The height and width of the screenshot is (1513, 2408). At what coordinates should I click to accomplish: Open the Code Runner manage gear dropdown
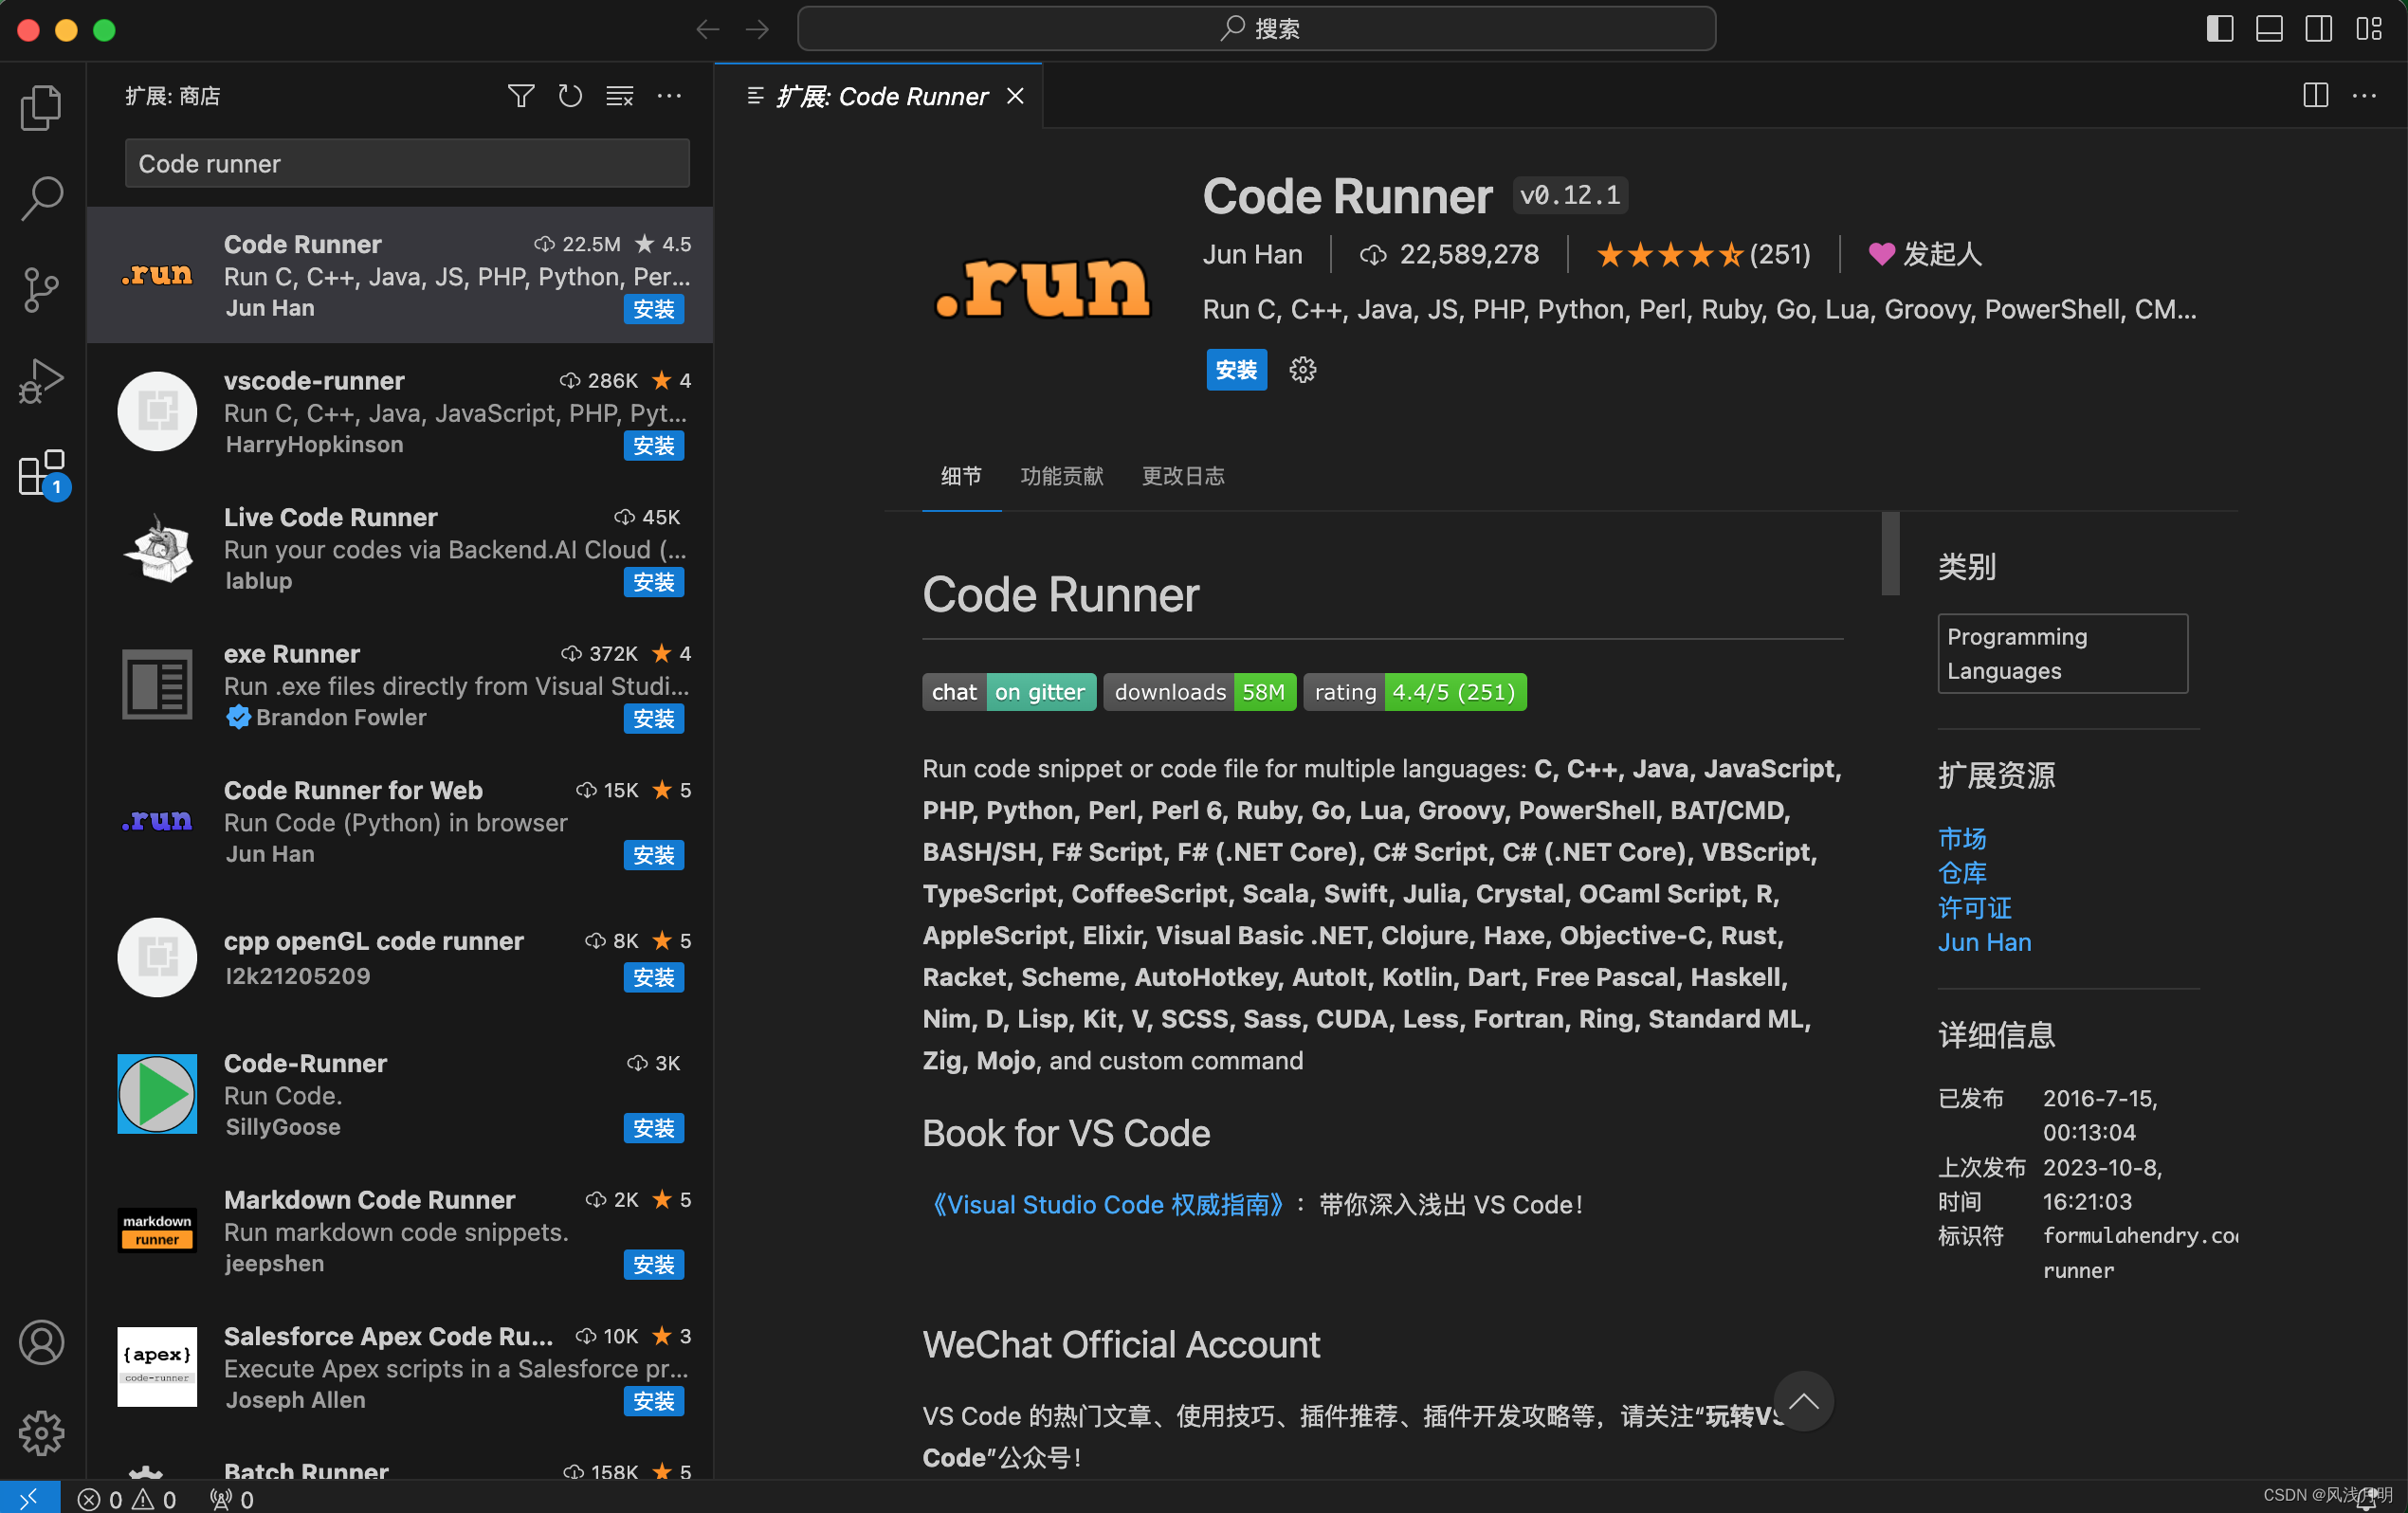click(x=1302, y=370)
